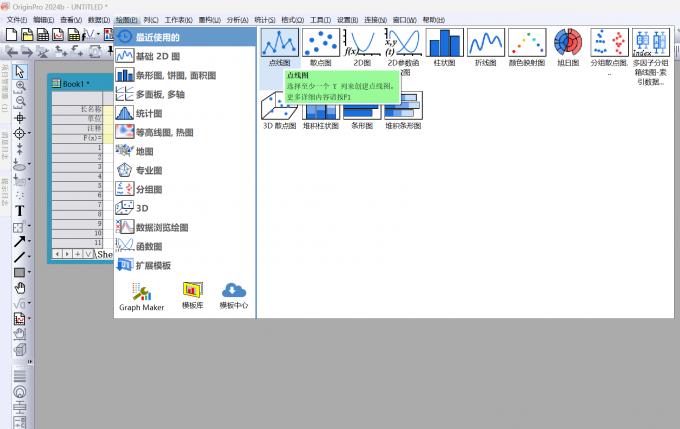Screen dimensions: 680x429
Task: Select the Pointer tool
Action: (x=20, y=72)
